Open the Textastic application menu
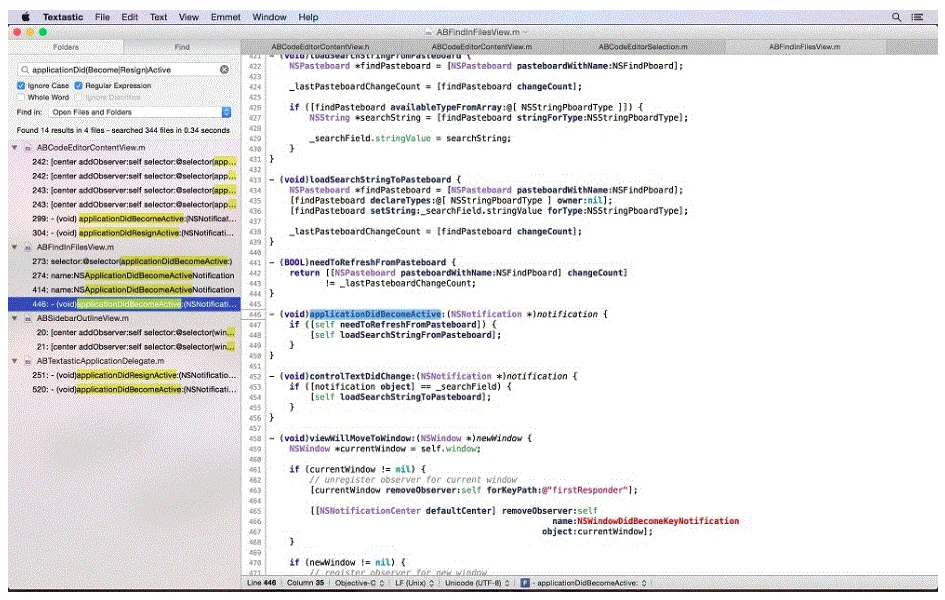The width and height of the screenshot is (945, 600). click(63, 17)
